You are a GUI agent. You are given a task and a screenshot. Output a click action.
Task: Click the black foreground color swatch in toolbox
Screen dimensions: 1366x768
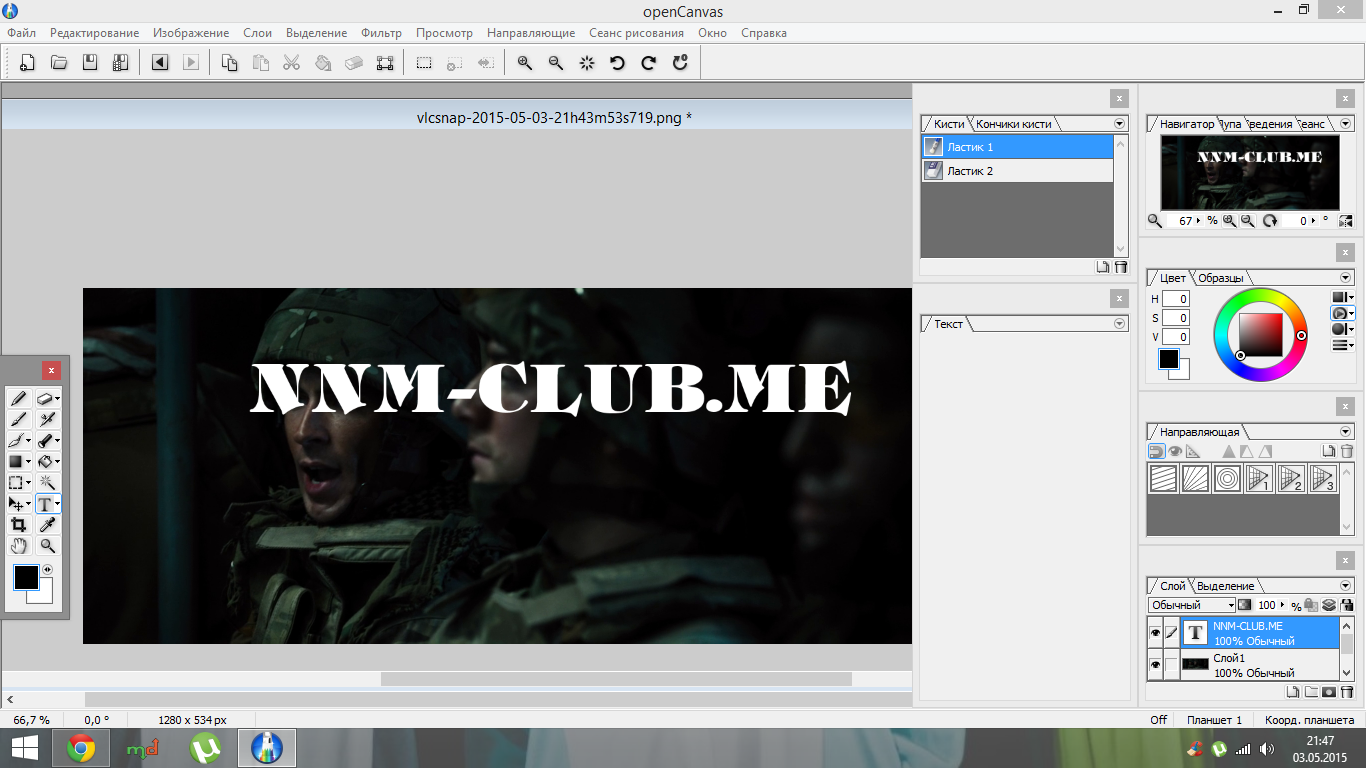[x=25, y=577]
